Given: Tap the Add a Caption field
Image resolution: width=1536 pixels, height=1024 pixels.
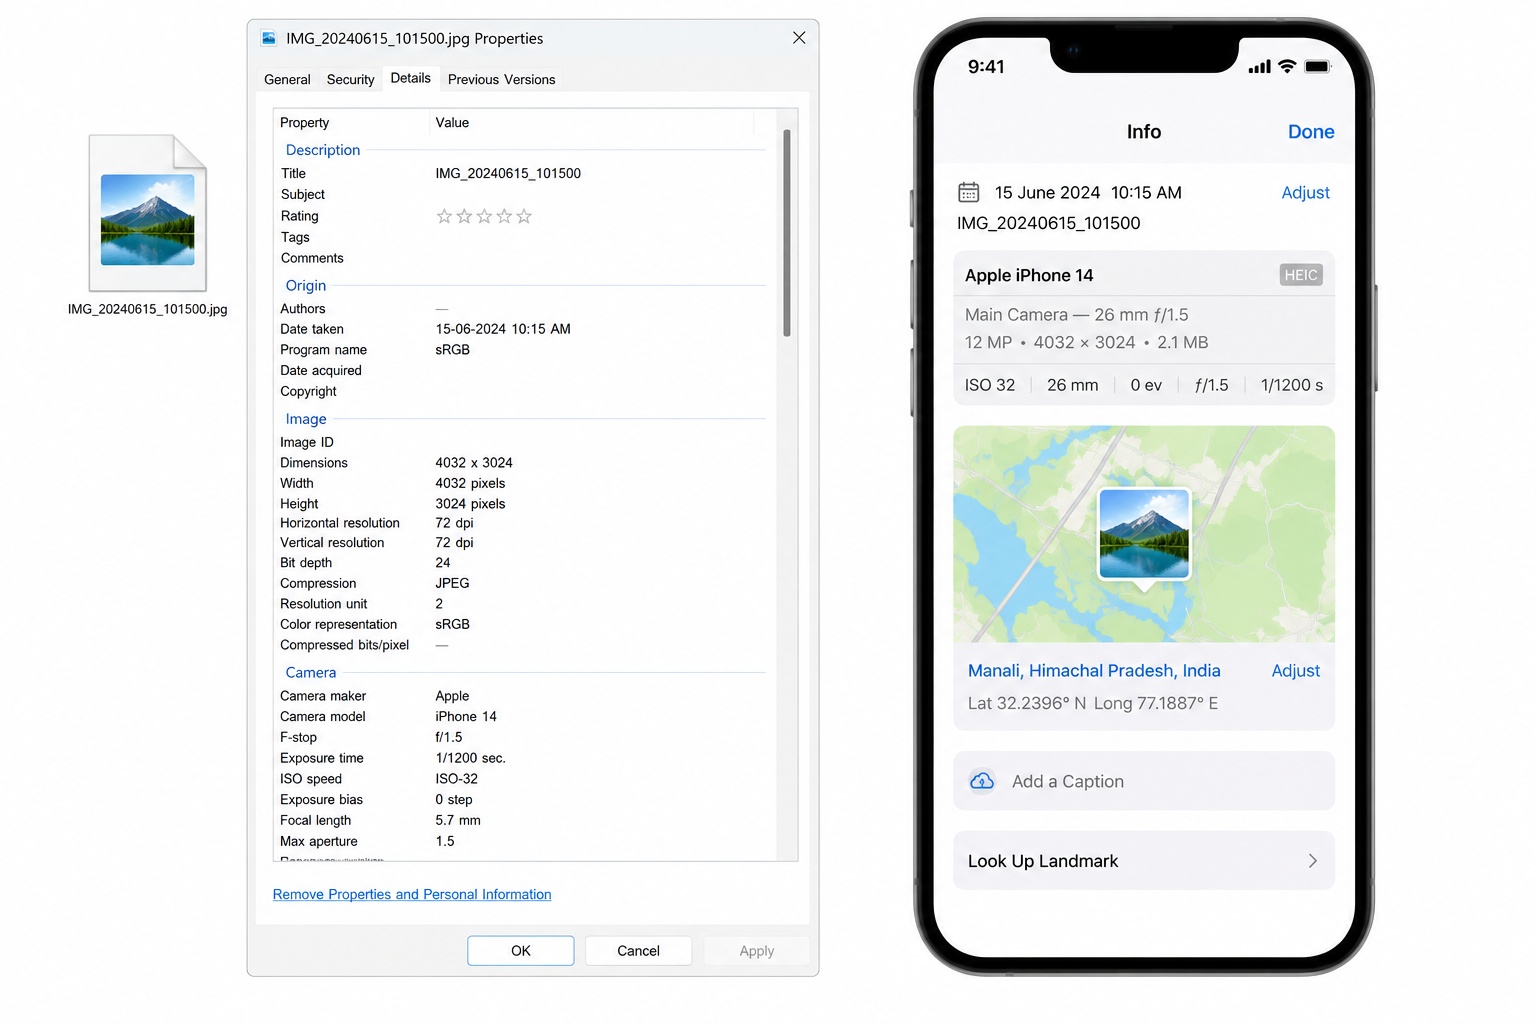Looking at the screenshot, I should click(1144, 781).
